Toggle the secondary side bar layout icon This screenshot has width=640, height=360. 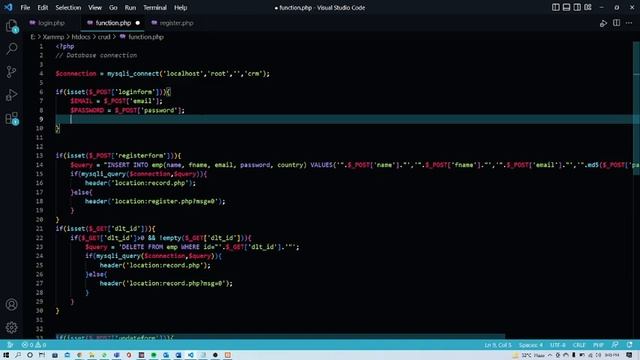[x=577, y=7]
